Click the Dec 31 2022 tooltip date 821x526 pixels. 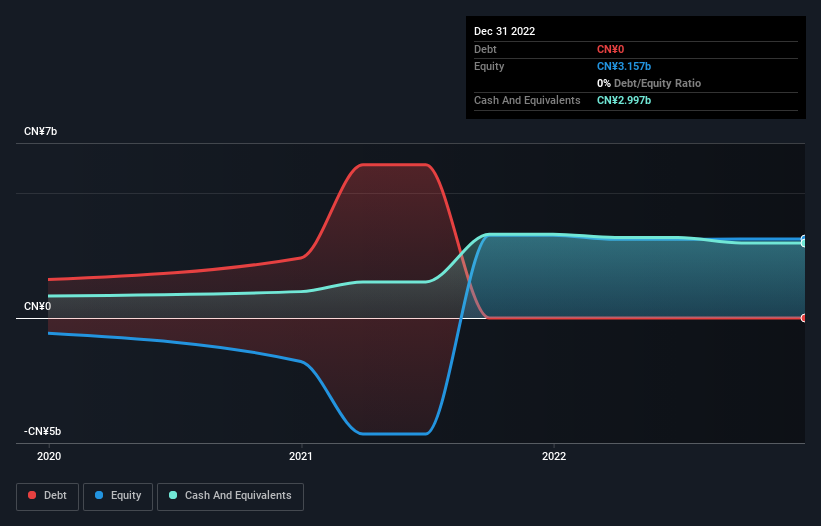(x=504, y=31)
